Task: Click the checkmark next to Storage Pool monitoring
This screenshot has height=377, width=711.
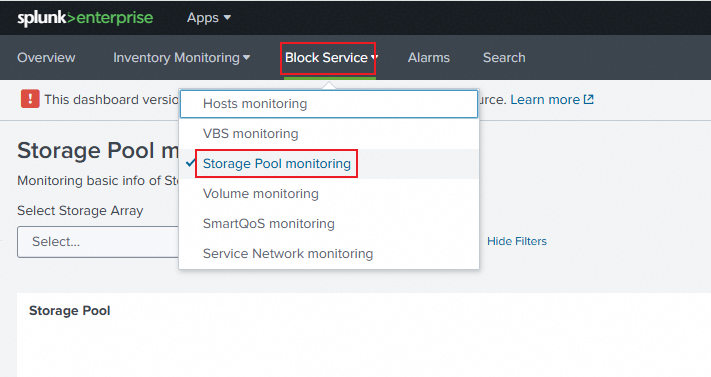Action: coord(190,163)
